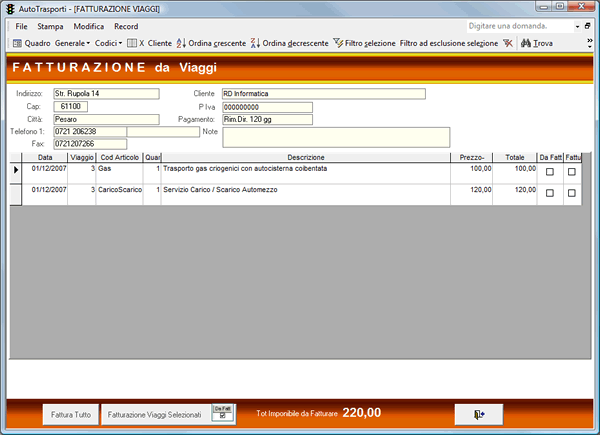
Task: Click Fatturazione Viaggi Selezionati button
Action: [x=155, y=414]
